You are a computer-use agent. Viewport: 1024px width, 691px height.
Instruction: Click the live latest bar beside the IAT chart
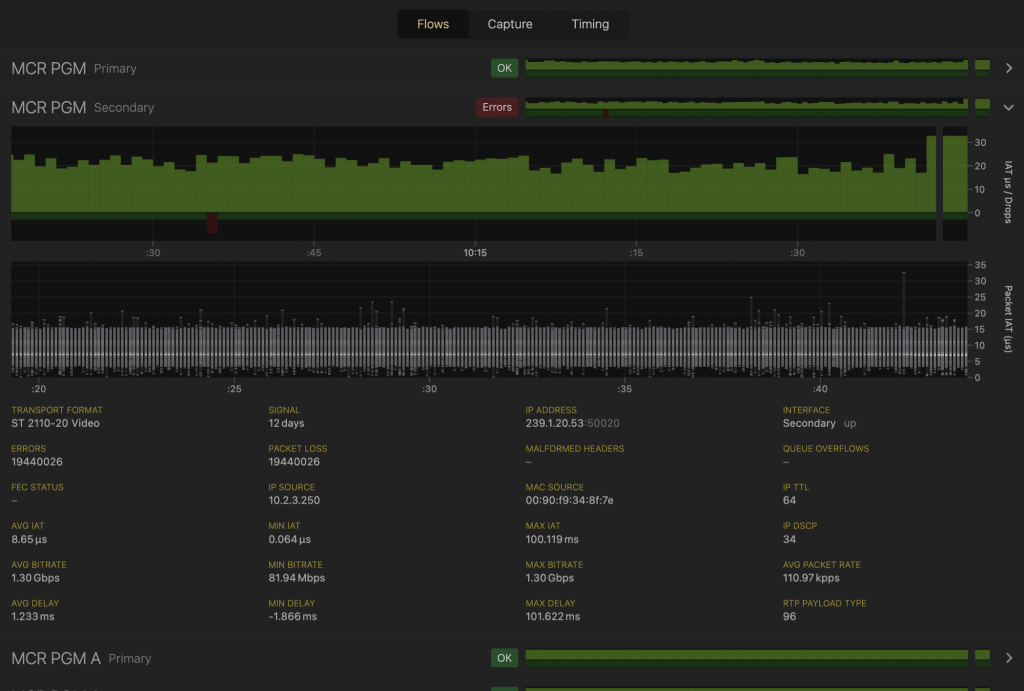[955, 184]
